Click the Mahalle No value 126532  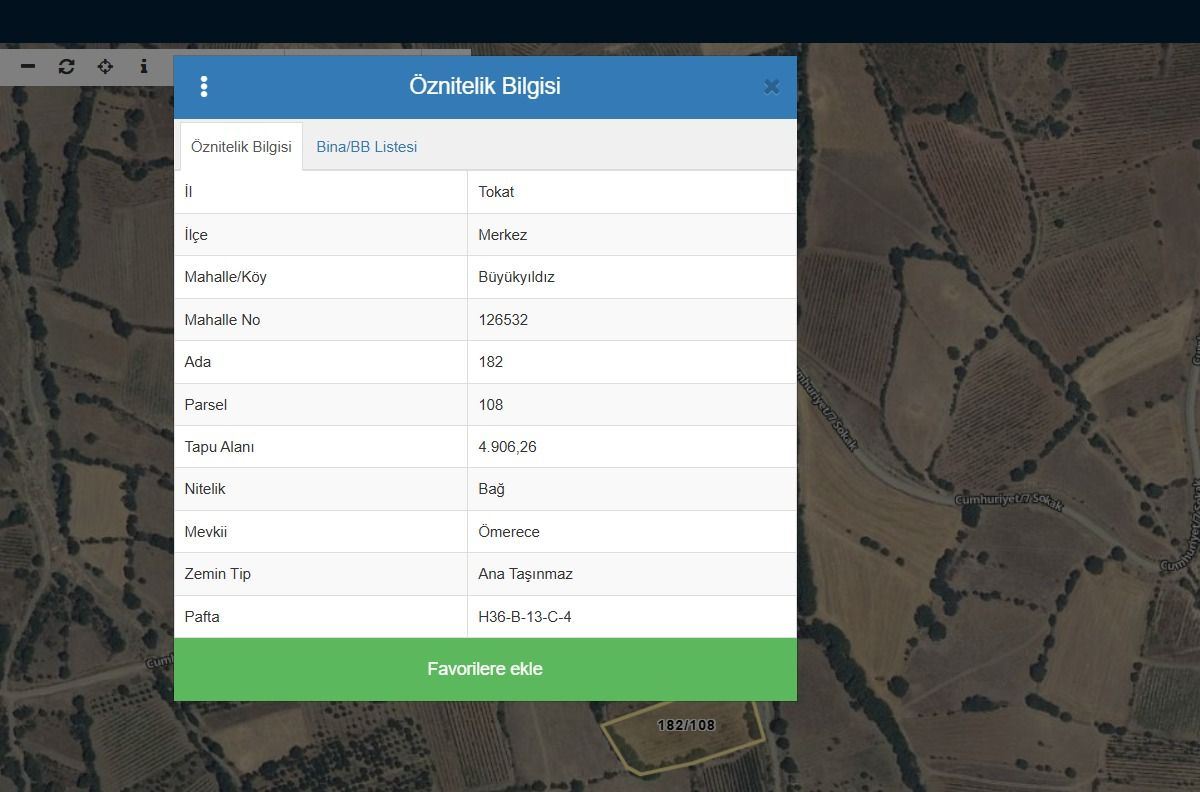click(503, 320)
